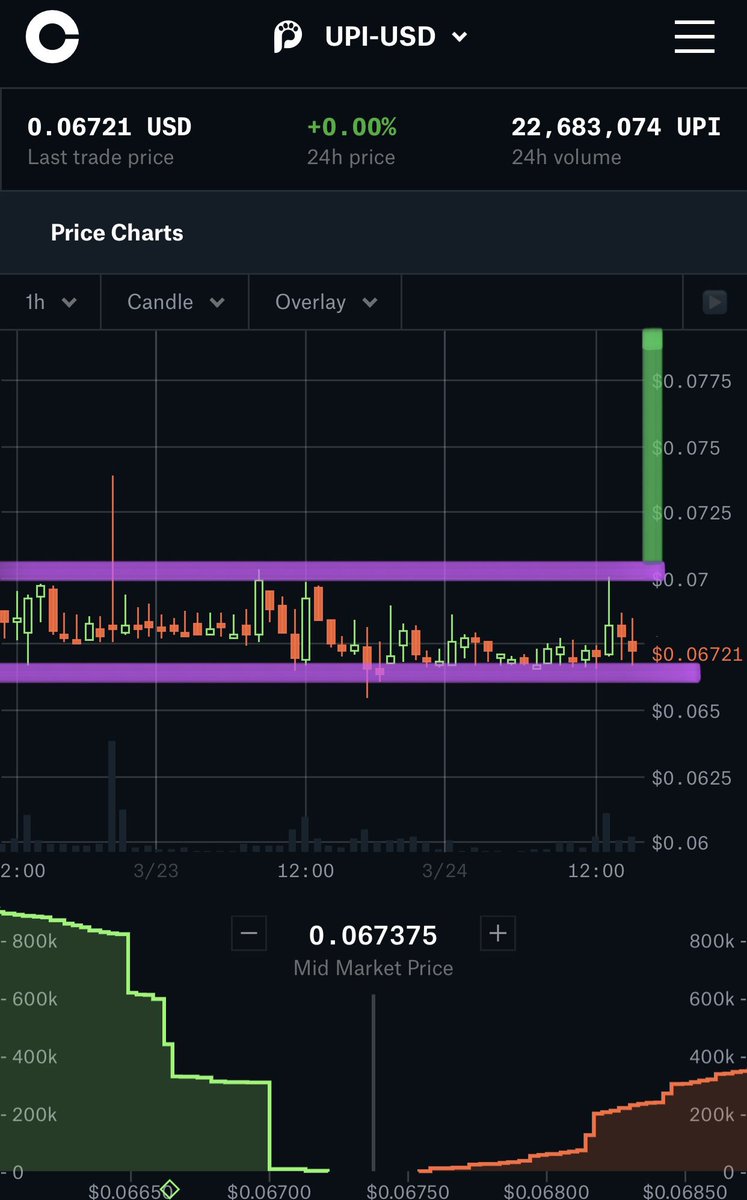Click the 22,683,074 UPI volume

tap(616, 127)
